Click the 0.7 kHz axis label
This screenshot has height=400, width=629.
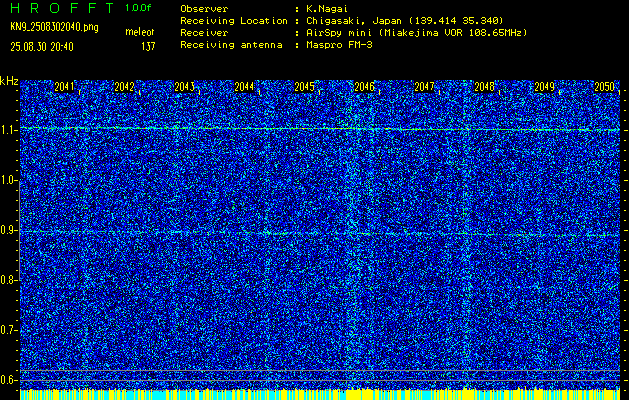[7, 330]
